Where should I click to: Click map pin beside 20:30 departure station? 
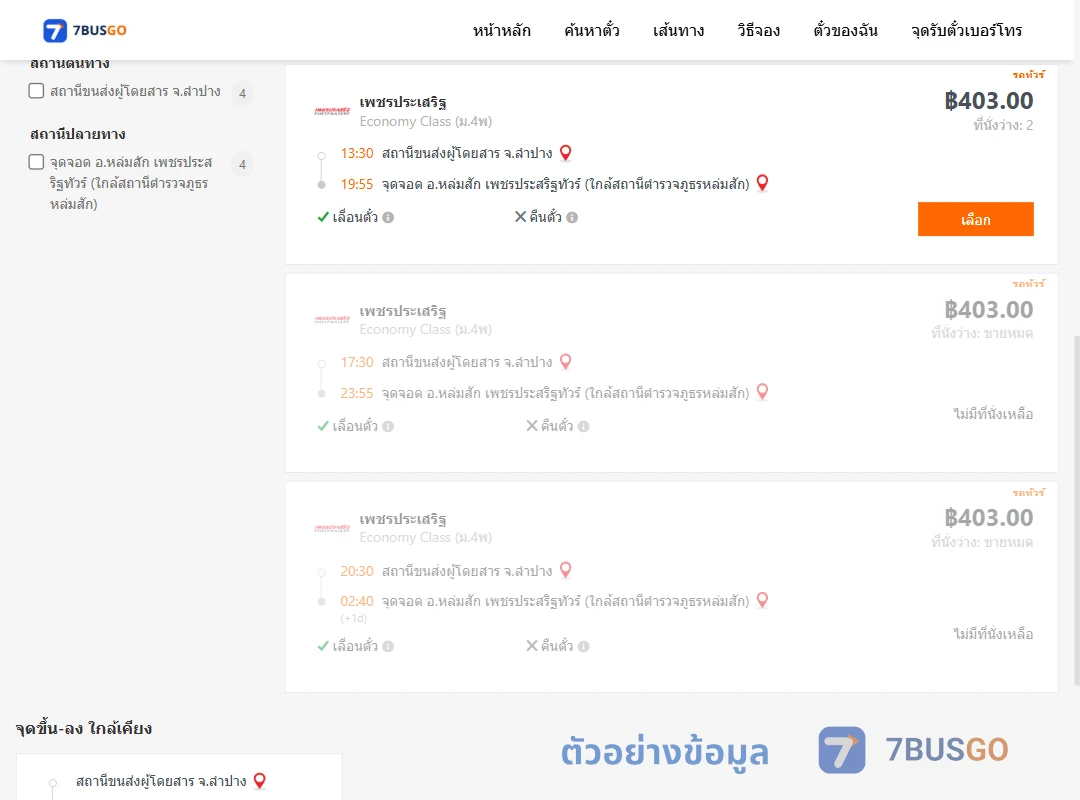565,571
